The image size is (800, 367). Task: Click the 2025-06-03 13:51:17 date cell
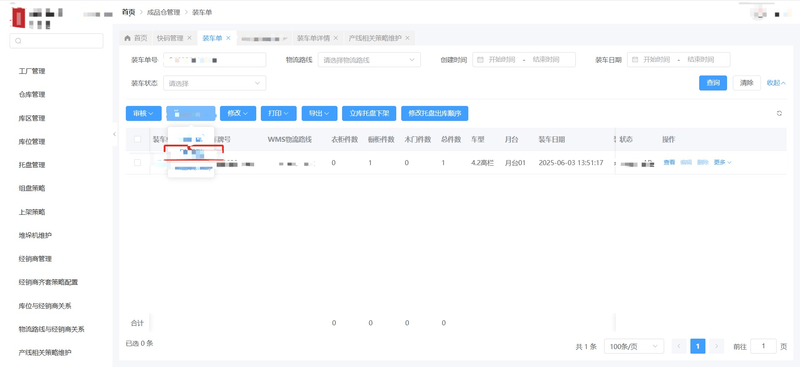pos(571,163)
